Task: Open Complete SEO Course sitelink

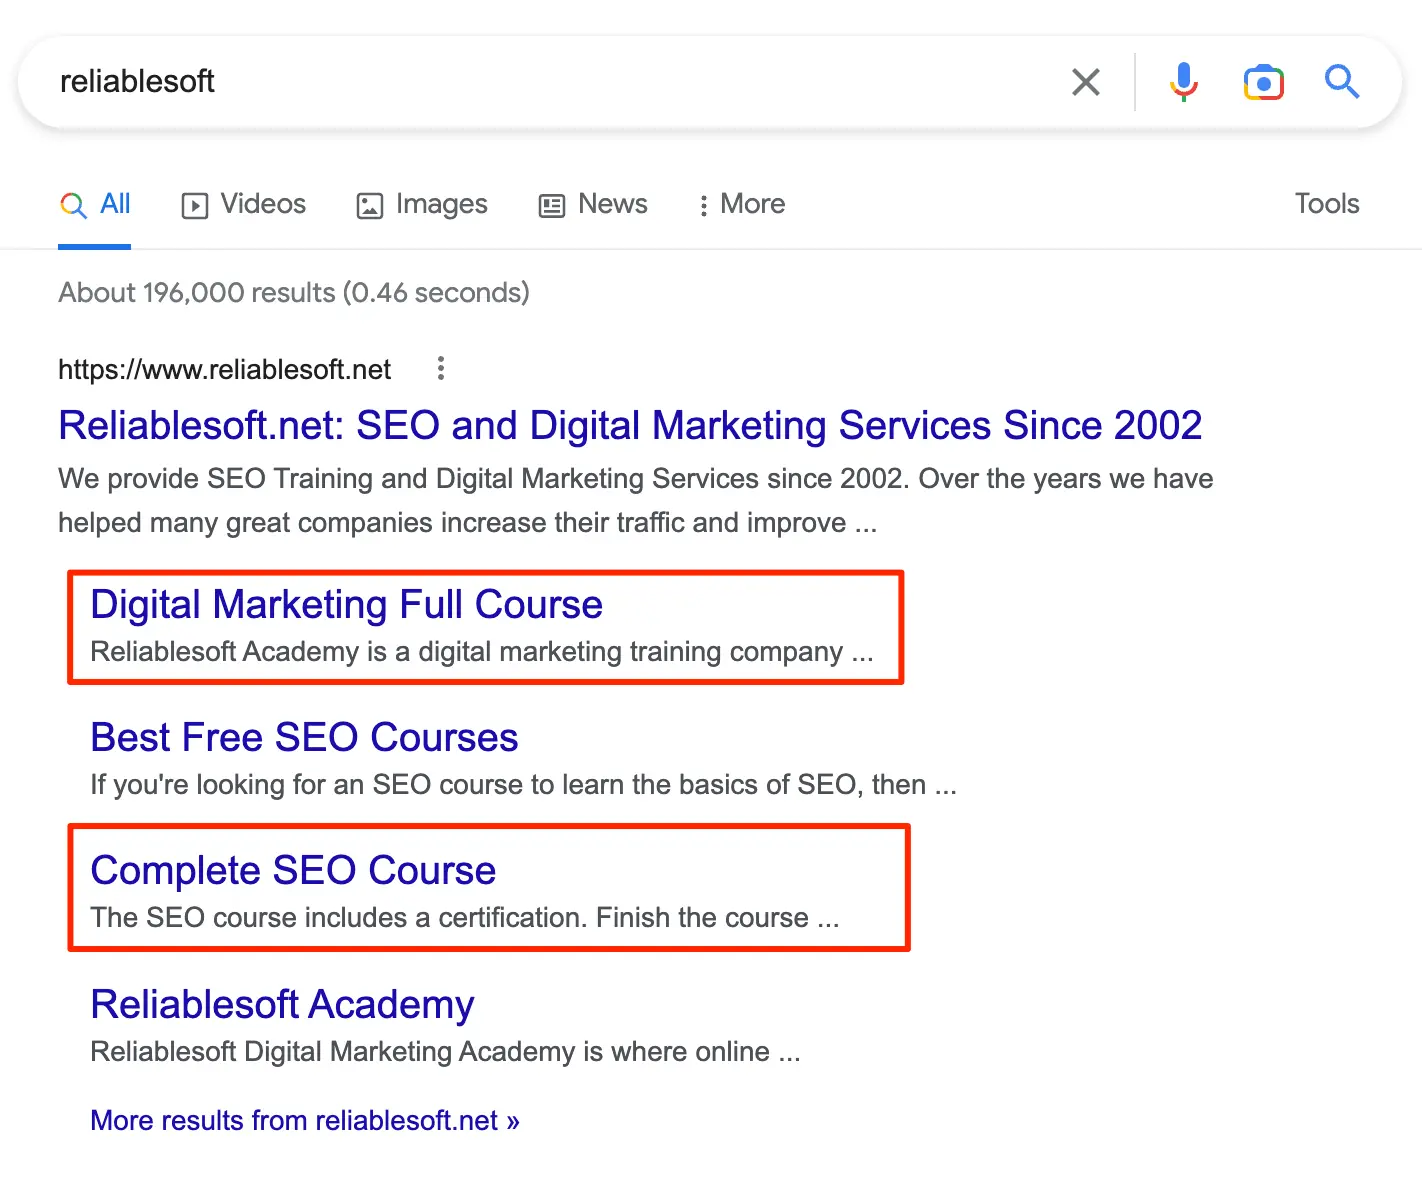Action: coord(293,871)
